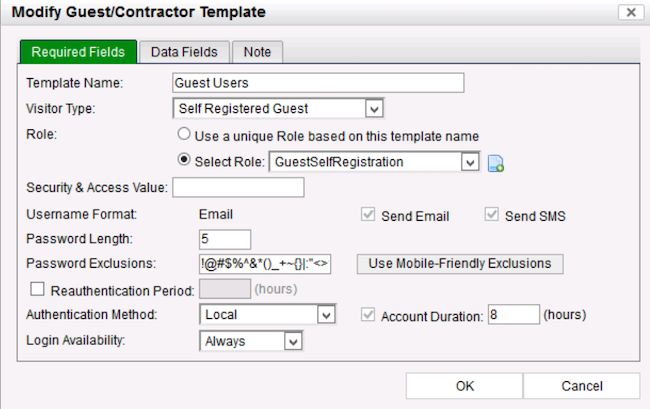The height and width of the screenshot is (409, 650).
Task: Toggle the Send SMS checkbox
Action: point(491,215)
